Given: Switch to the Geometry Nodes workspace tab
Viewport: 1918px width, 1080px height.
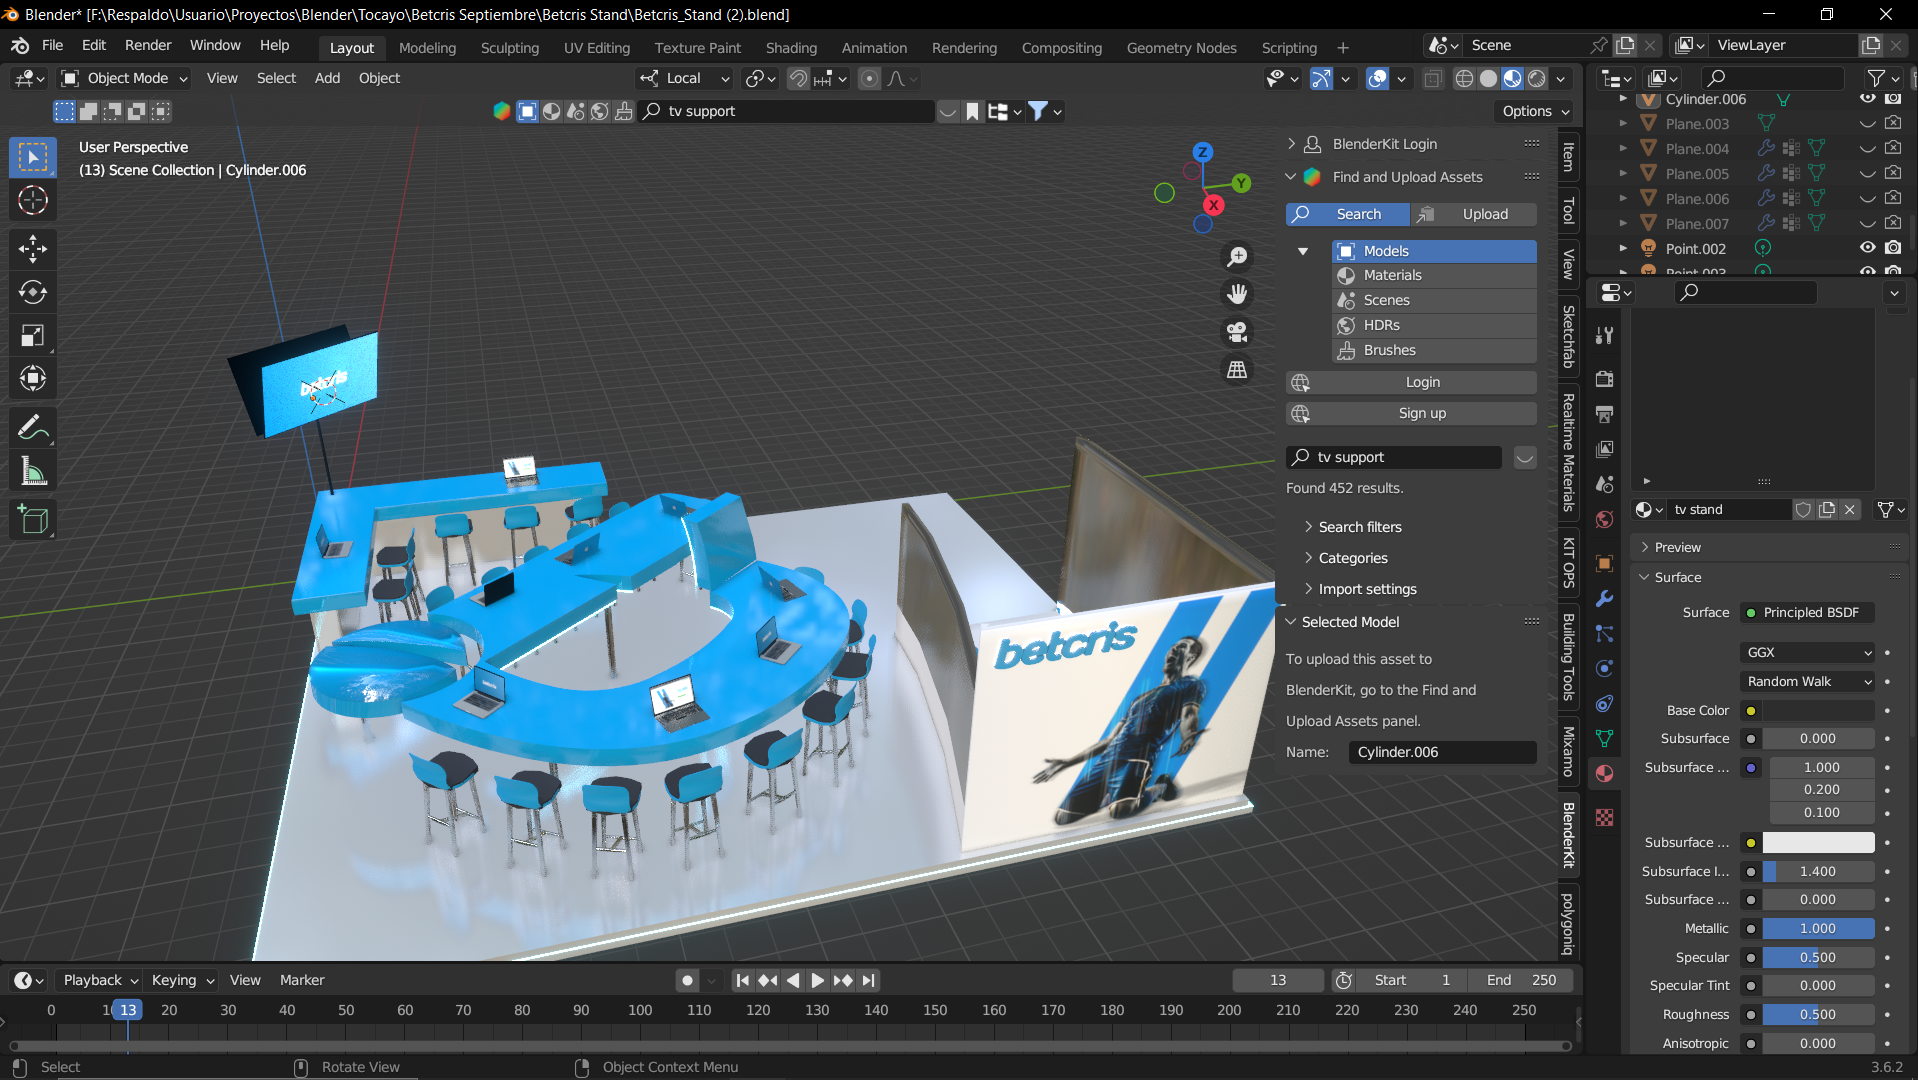Looking at the screenshot, I should coord(1181,48).
